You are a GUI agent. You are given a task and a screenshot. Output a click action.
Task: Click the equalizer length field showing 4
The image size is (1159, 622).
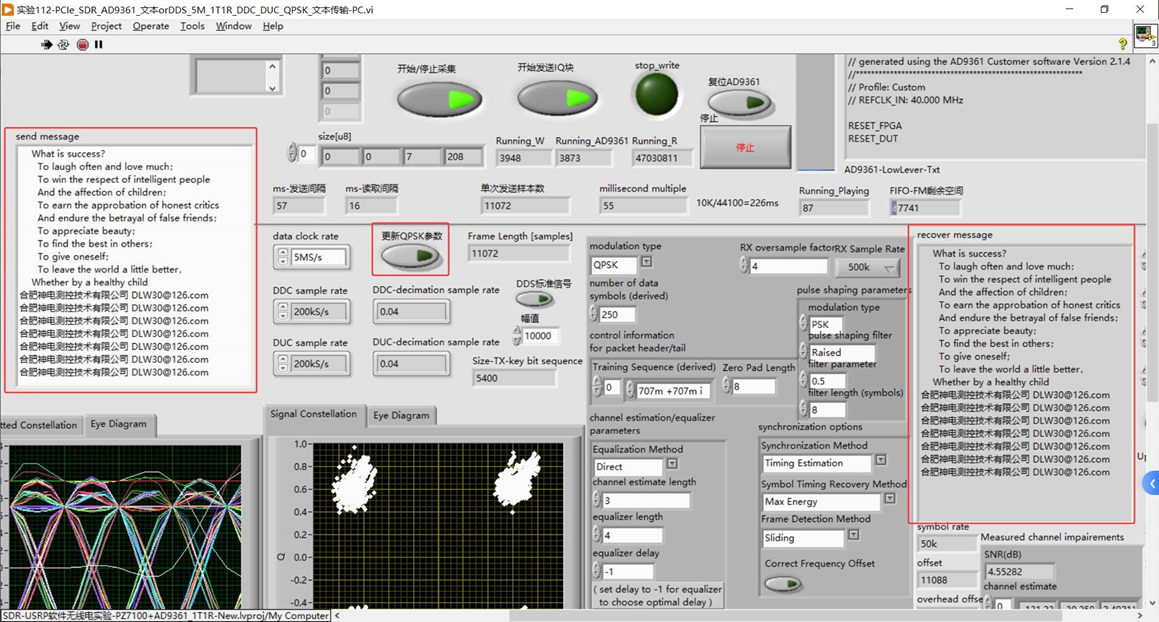[x=632, y=535]
